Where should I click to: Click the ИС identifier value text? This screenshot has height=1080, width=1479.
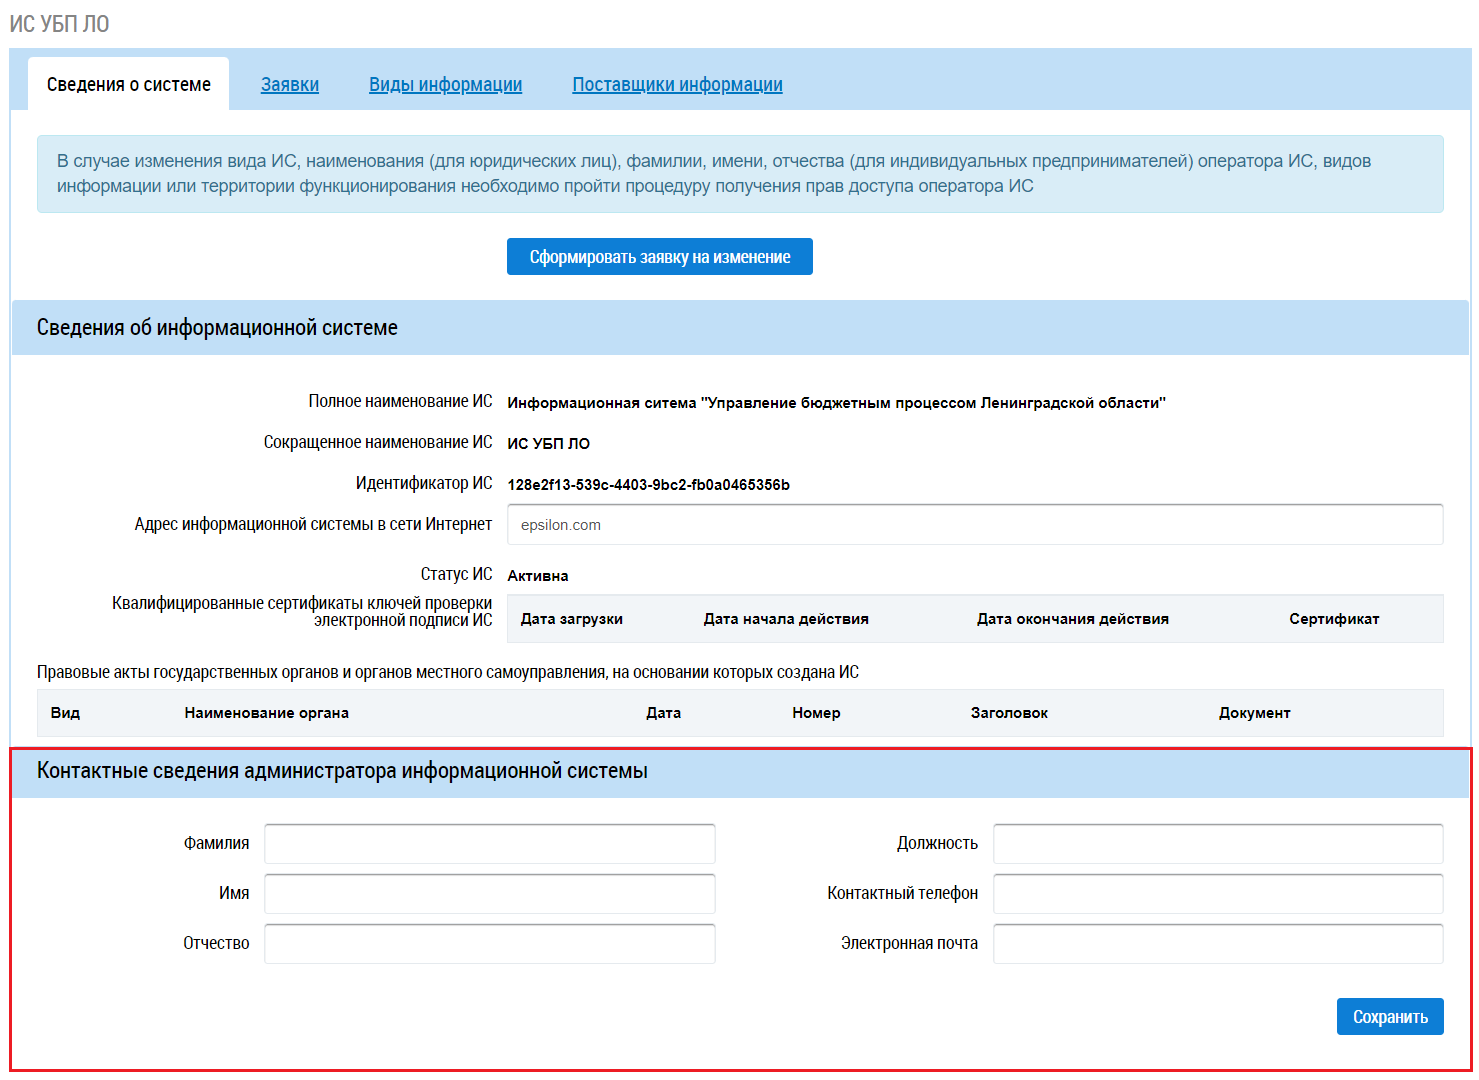pos(648,485)
